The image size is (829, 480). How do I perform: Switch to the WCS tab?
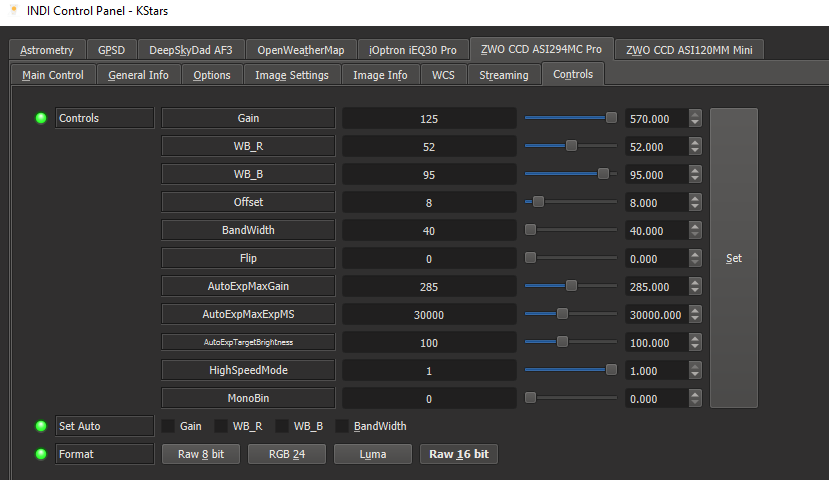(443, 75)
